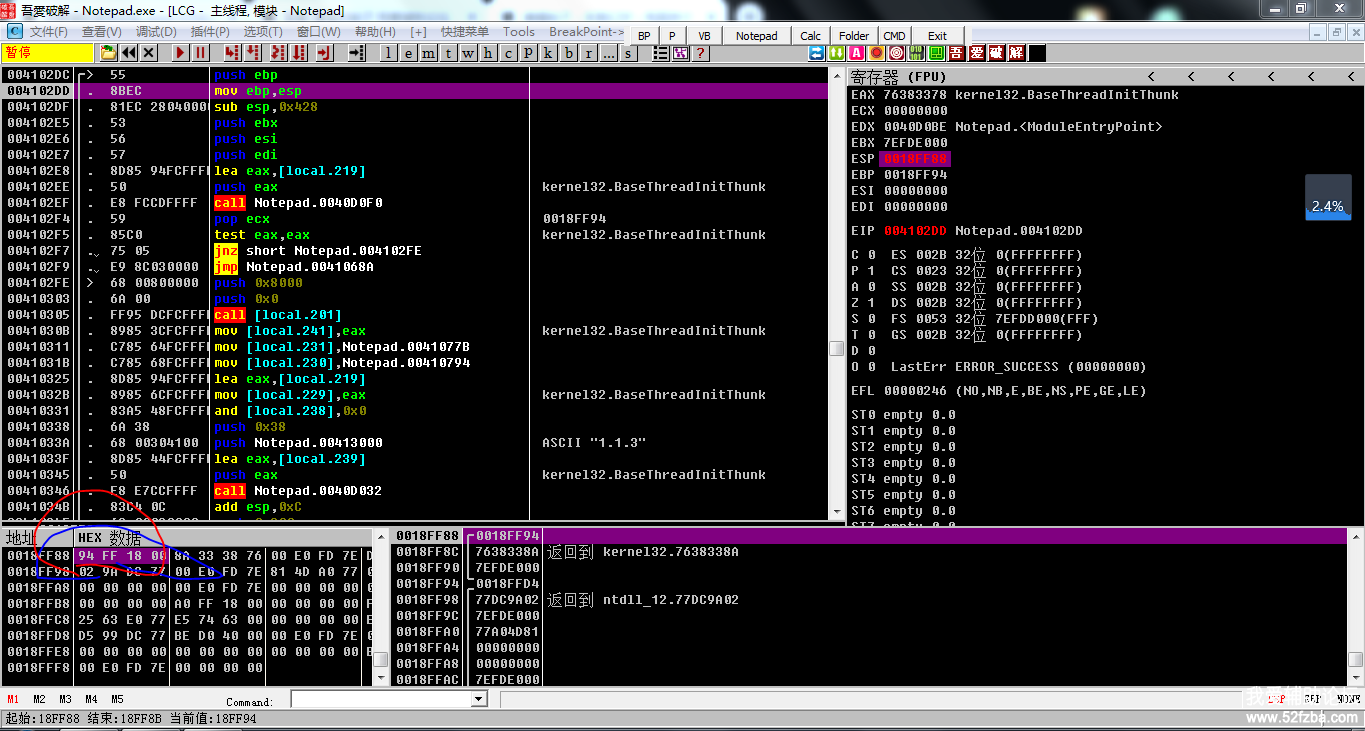Open debugging options with the list icon
1365x731 pixels.
coord(660,53)
